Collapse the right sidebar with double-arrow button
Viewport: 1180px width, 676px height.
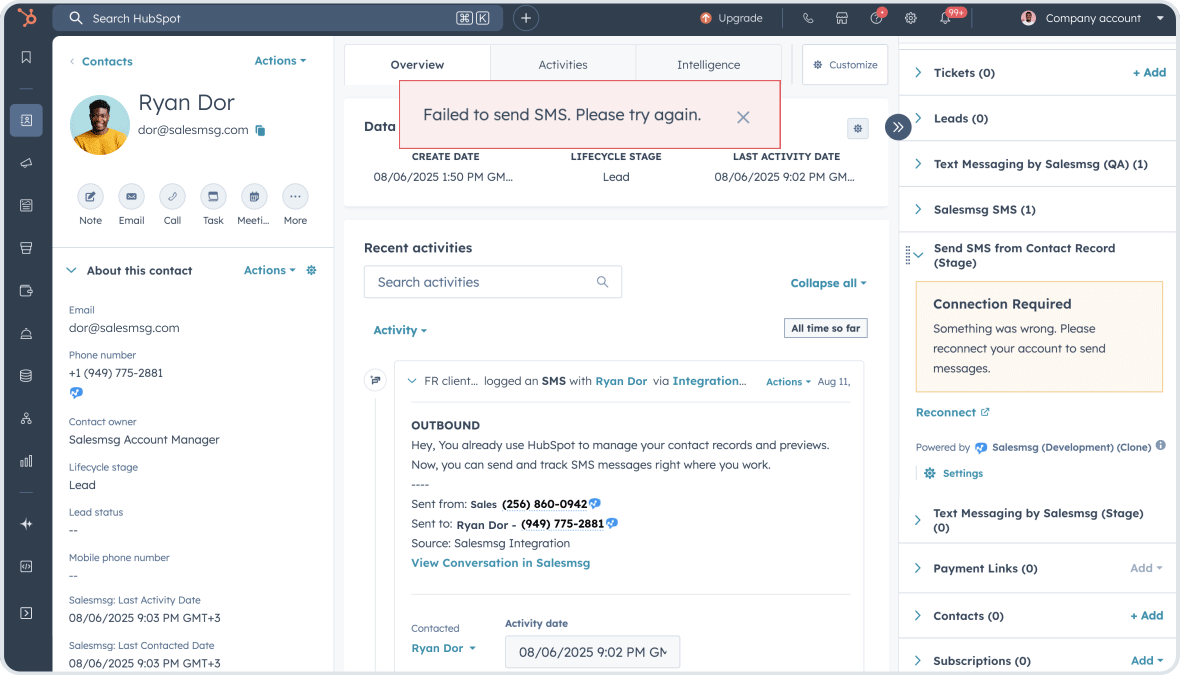[x=898, y=127]
